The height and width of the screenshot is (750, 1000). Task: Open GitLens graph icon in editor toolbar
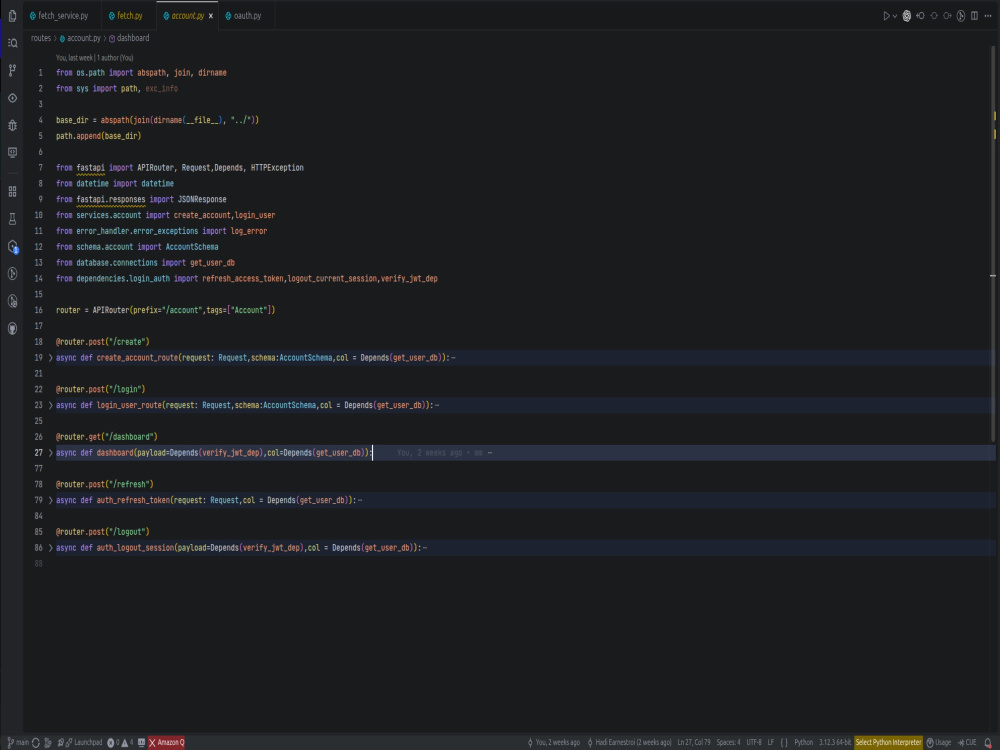960,16
